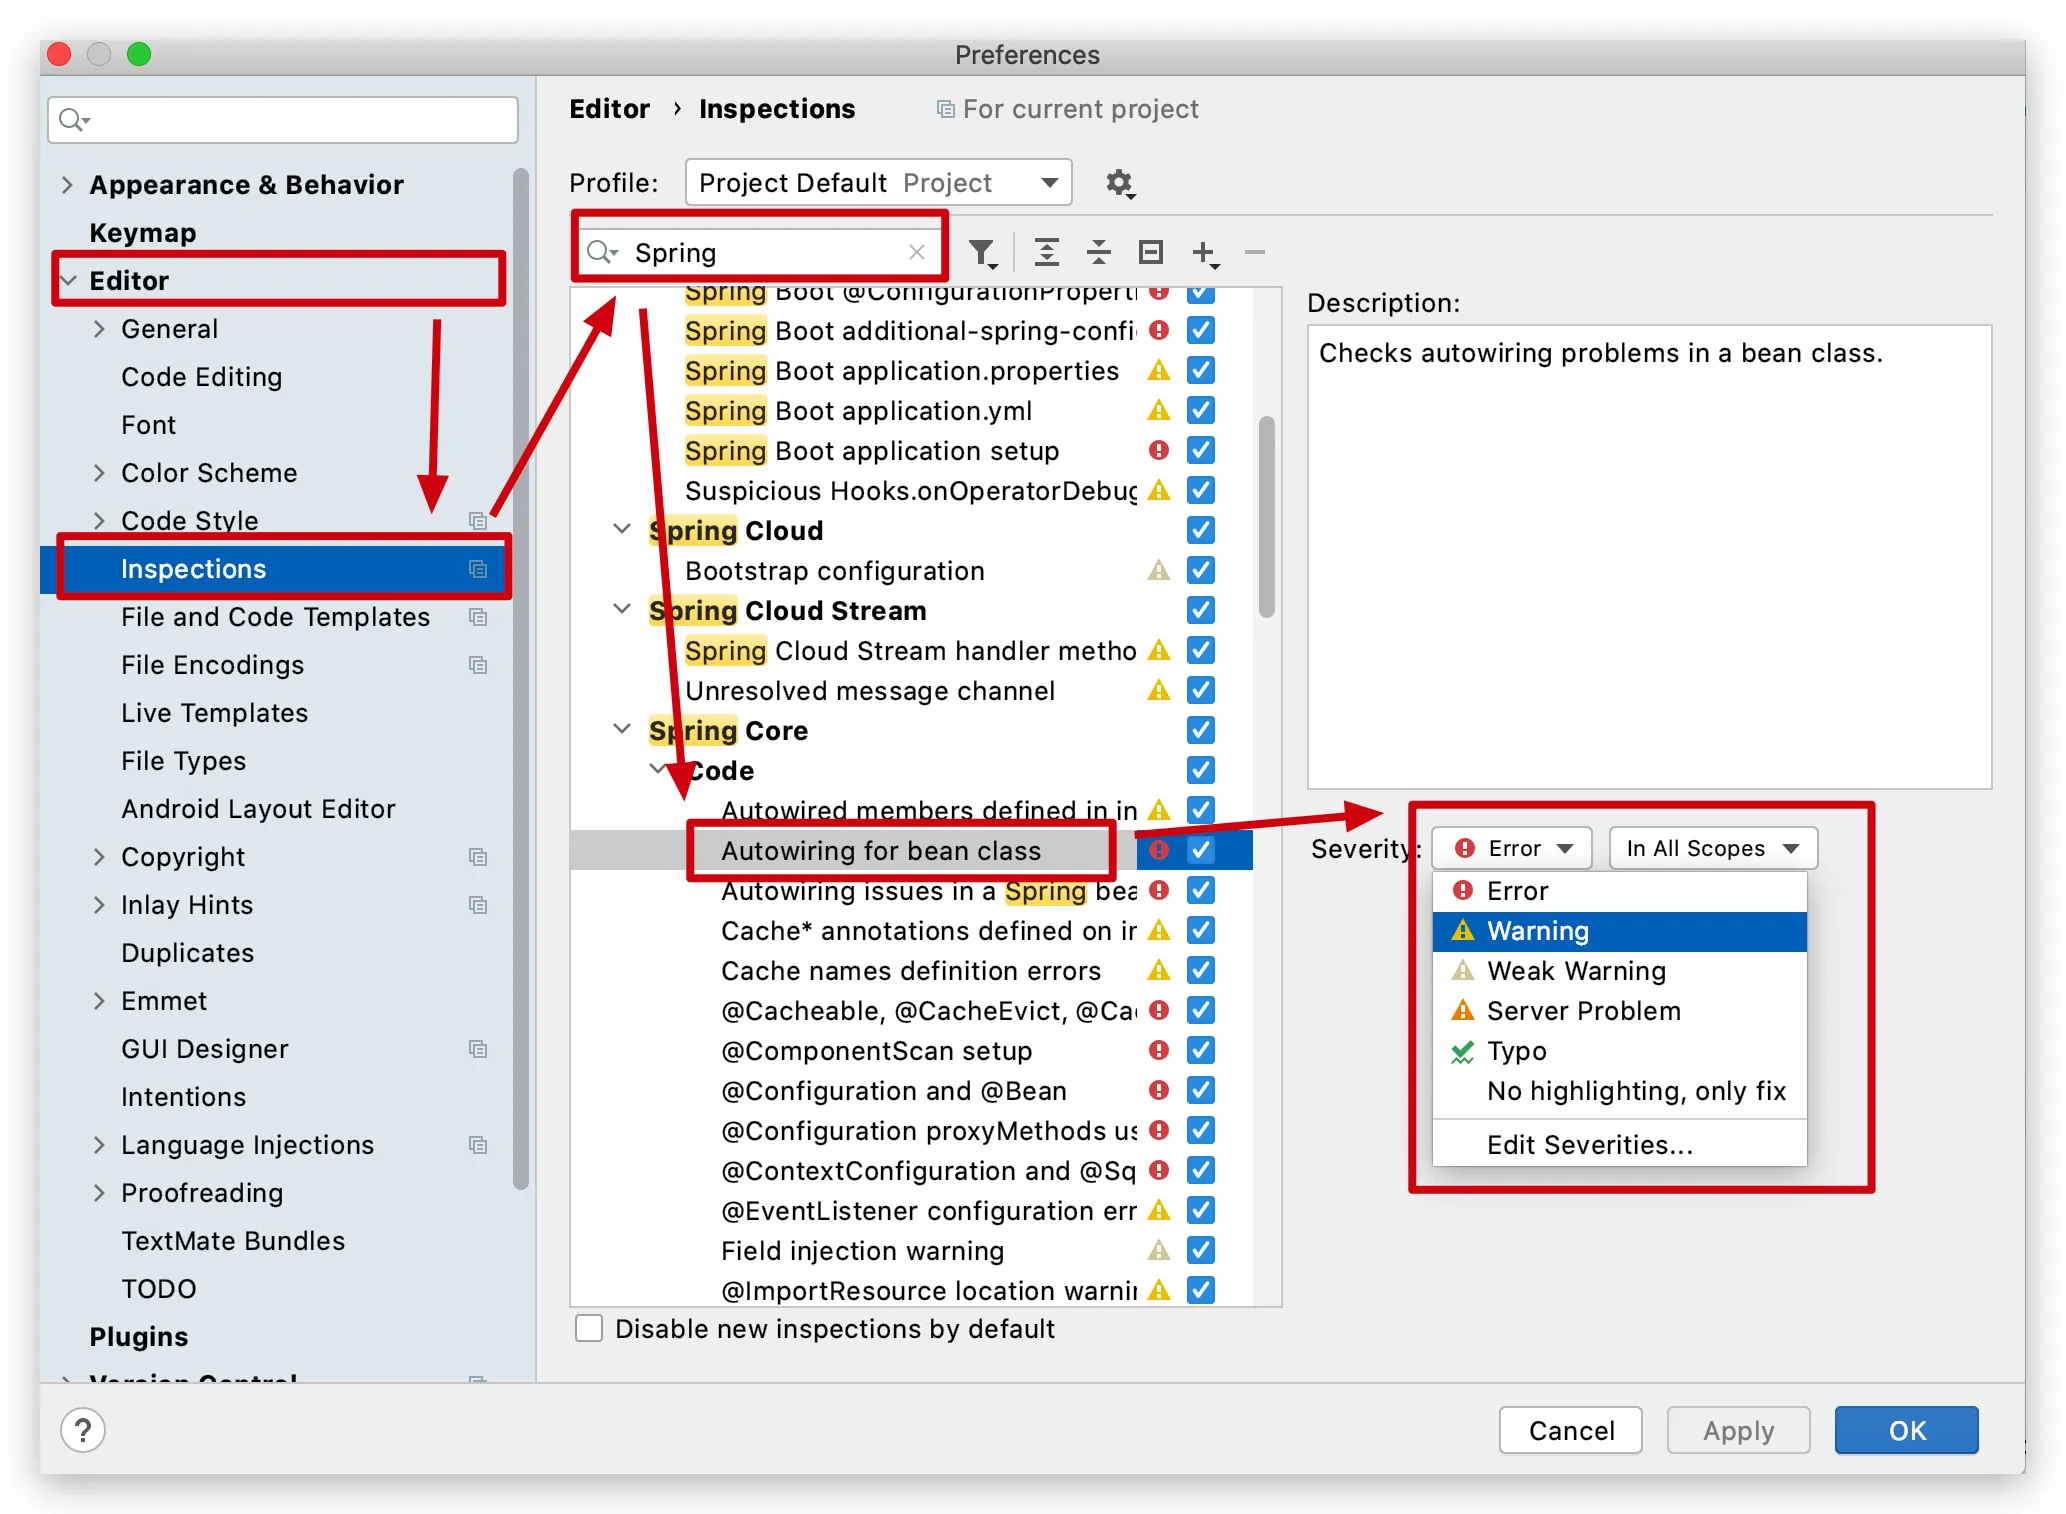Add a new inspection with plus icon

pos(1205,253)
